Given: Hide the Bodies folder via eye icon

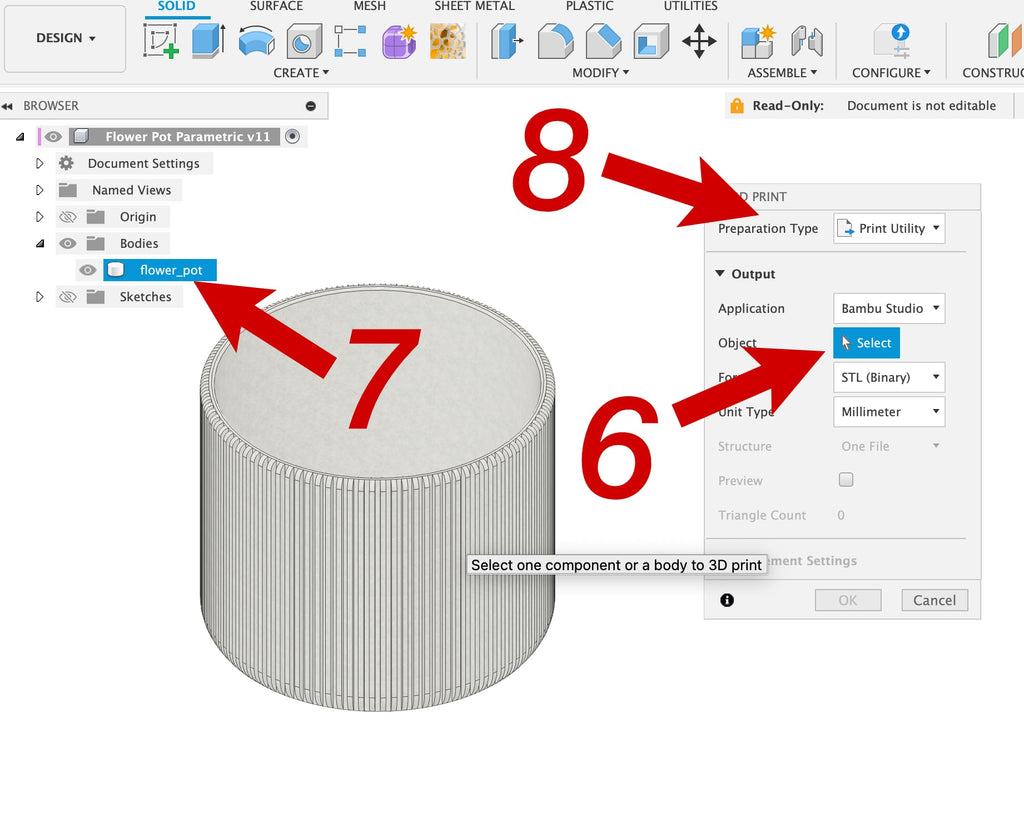Looking at the screenshot, I should 67,244.
